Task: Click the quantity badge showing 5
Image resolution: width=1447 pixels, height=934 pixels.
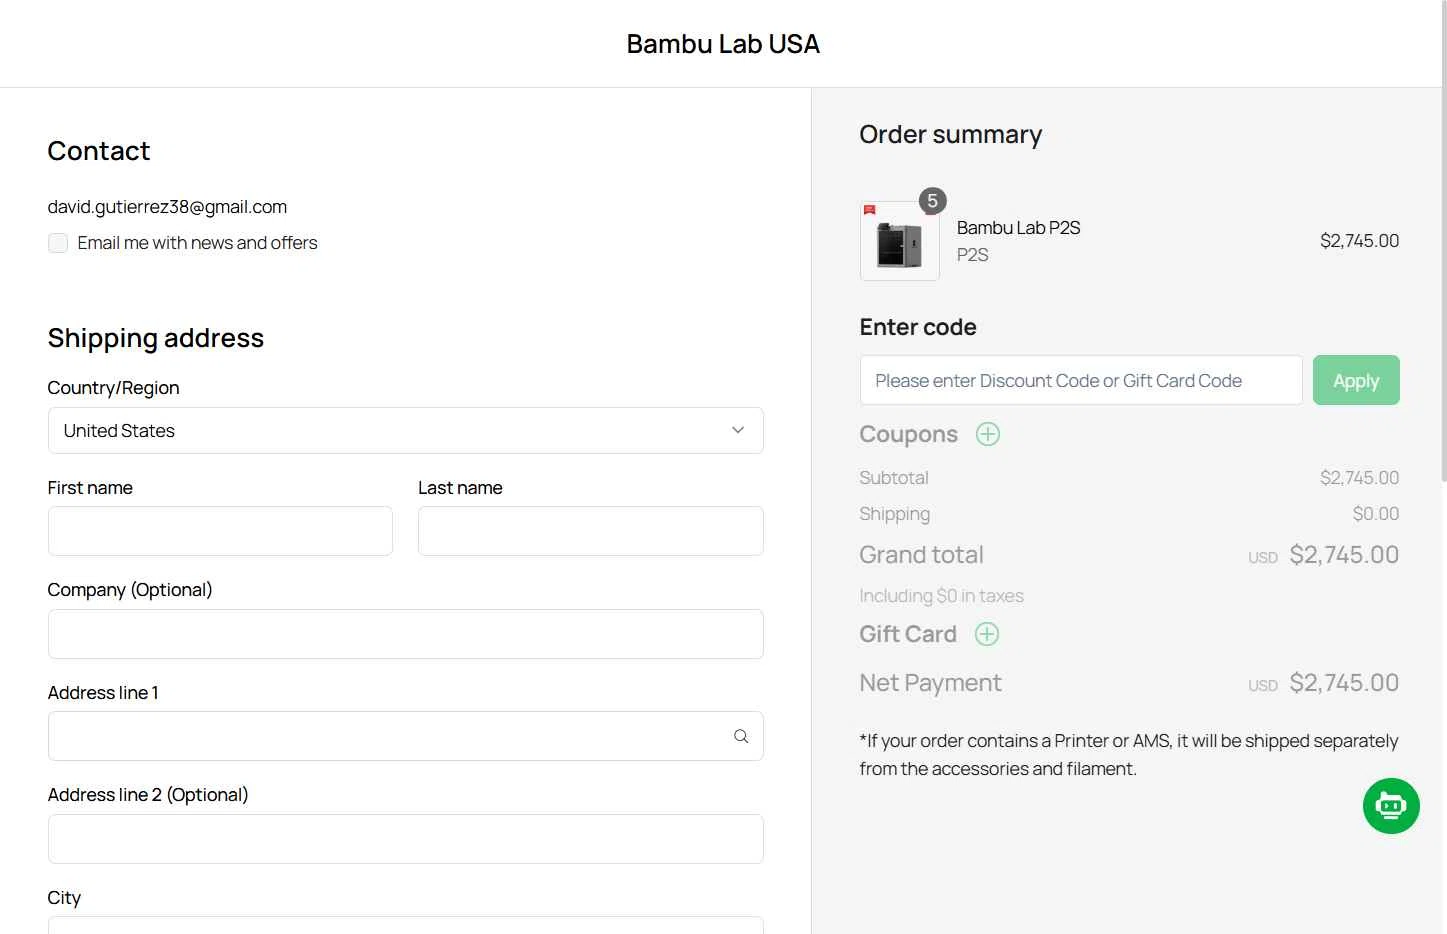Action: (932, 201)
